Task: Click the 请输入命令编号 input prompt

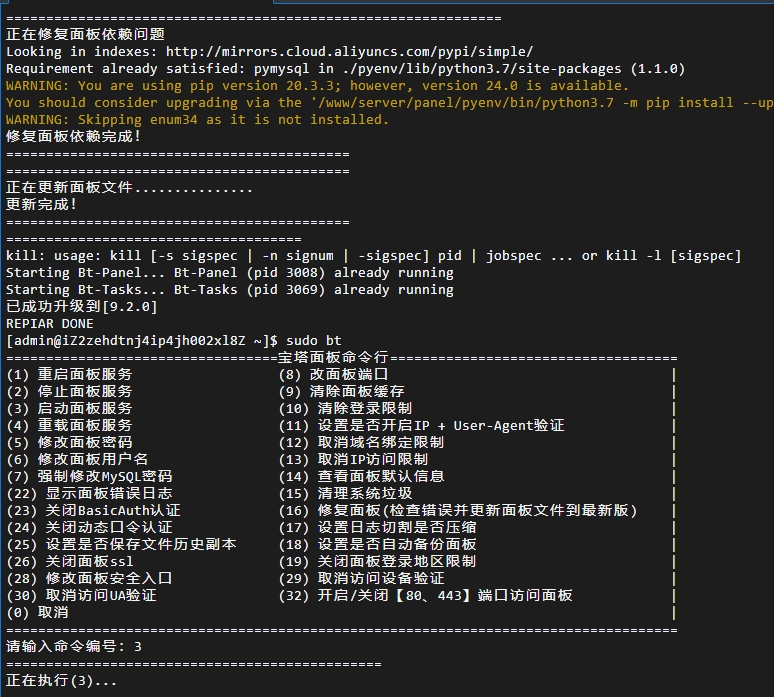Action: (x=74, y=647)
